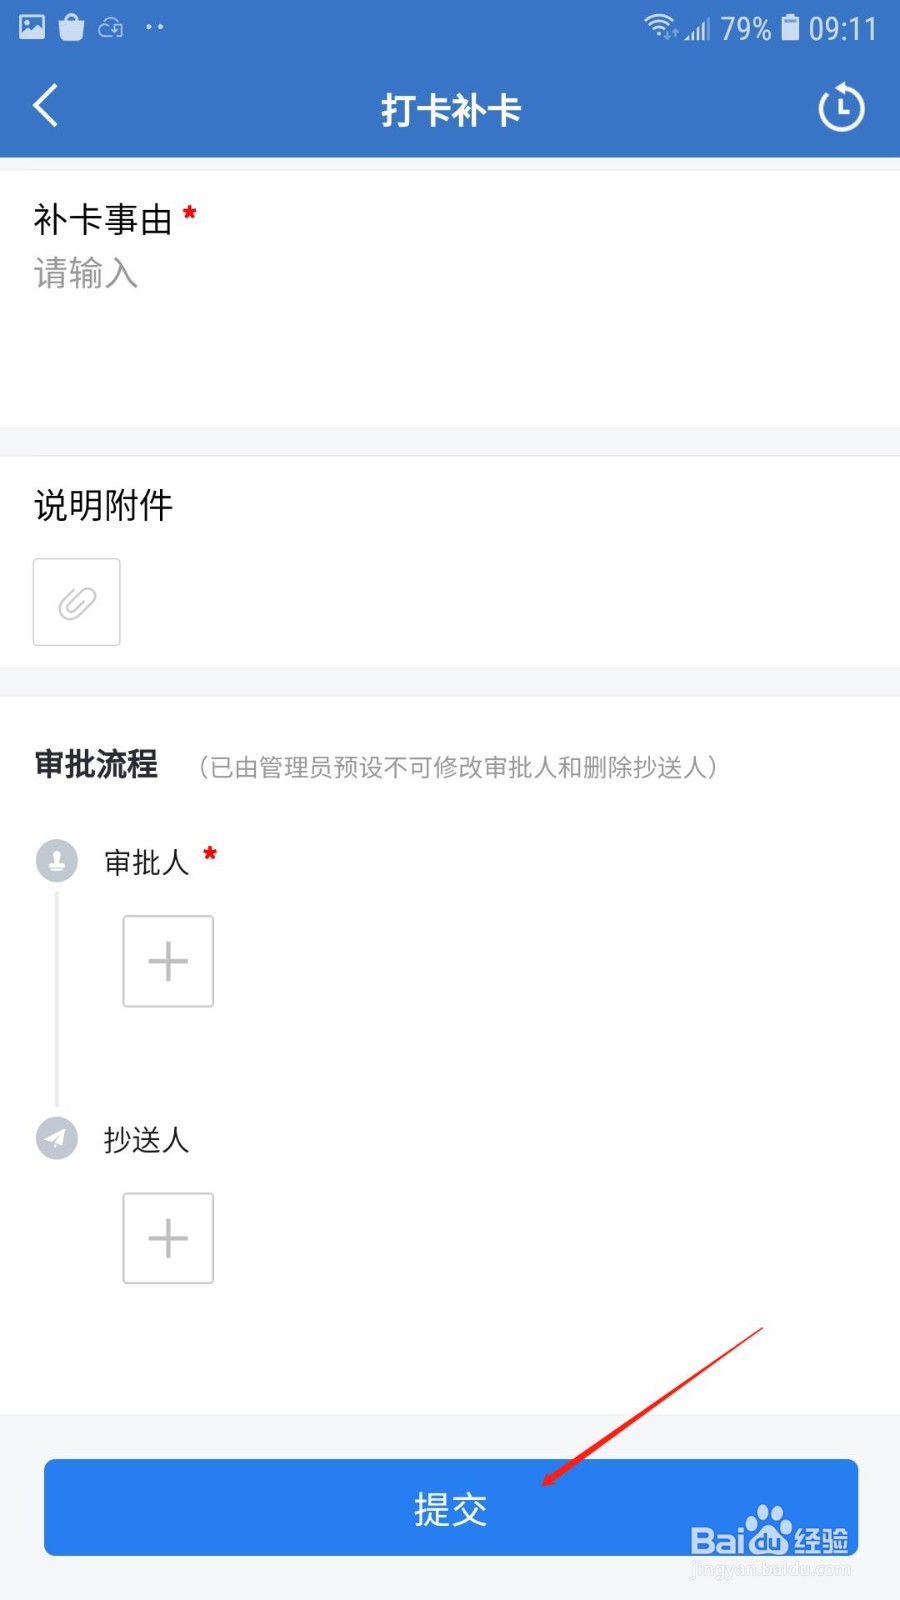Tap the 打卡补卡 page title
This screenshot has height=1600, width=900.
(450, 110)
